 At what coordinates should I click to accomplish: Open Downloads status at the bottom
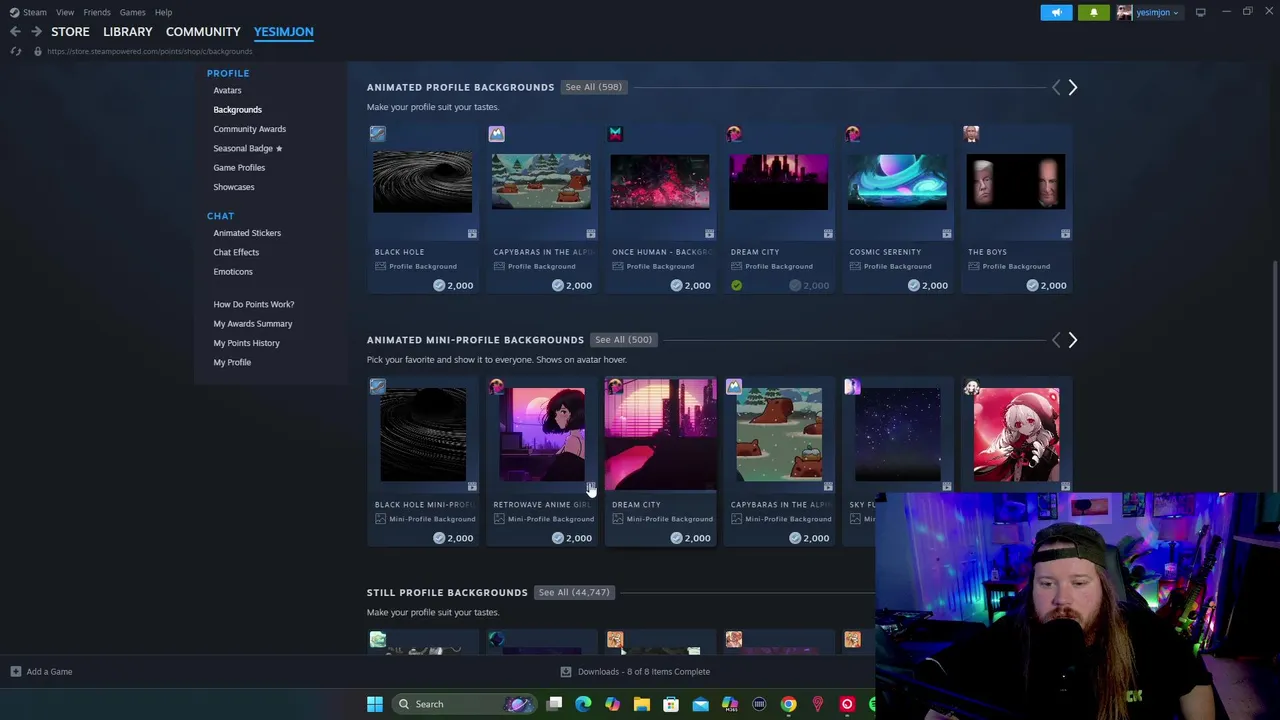pyautogui.click(x=635, y=672)
